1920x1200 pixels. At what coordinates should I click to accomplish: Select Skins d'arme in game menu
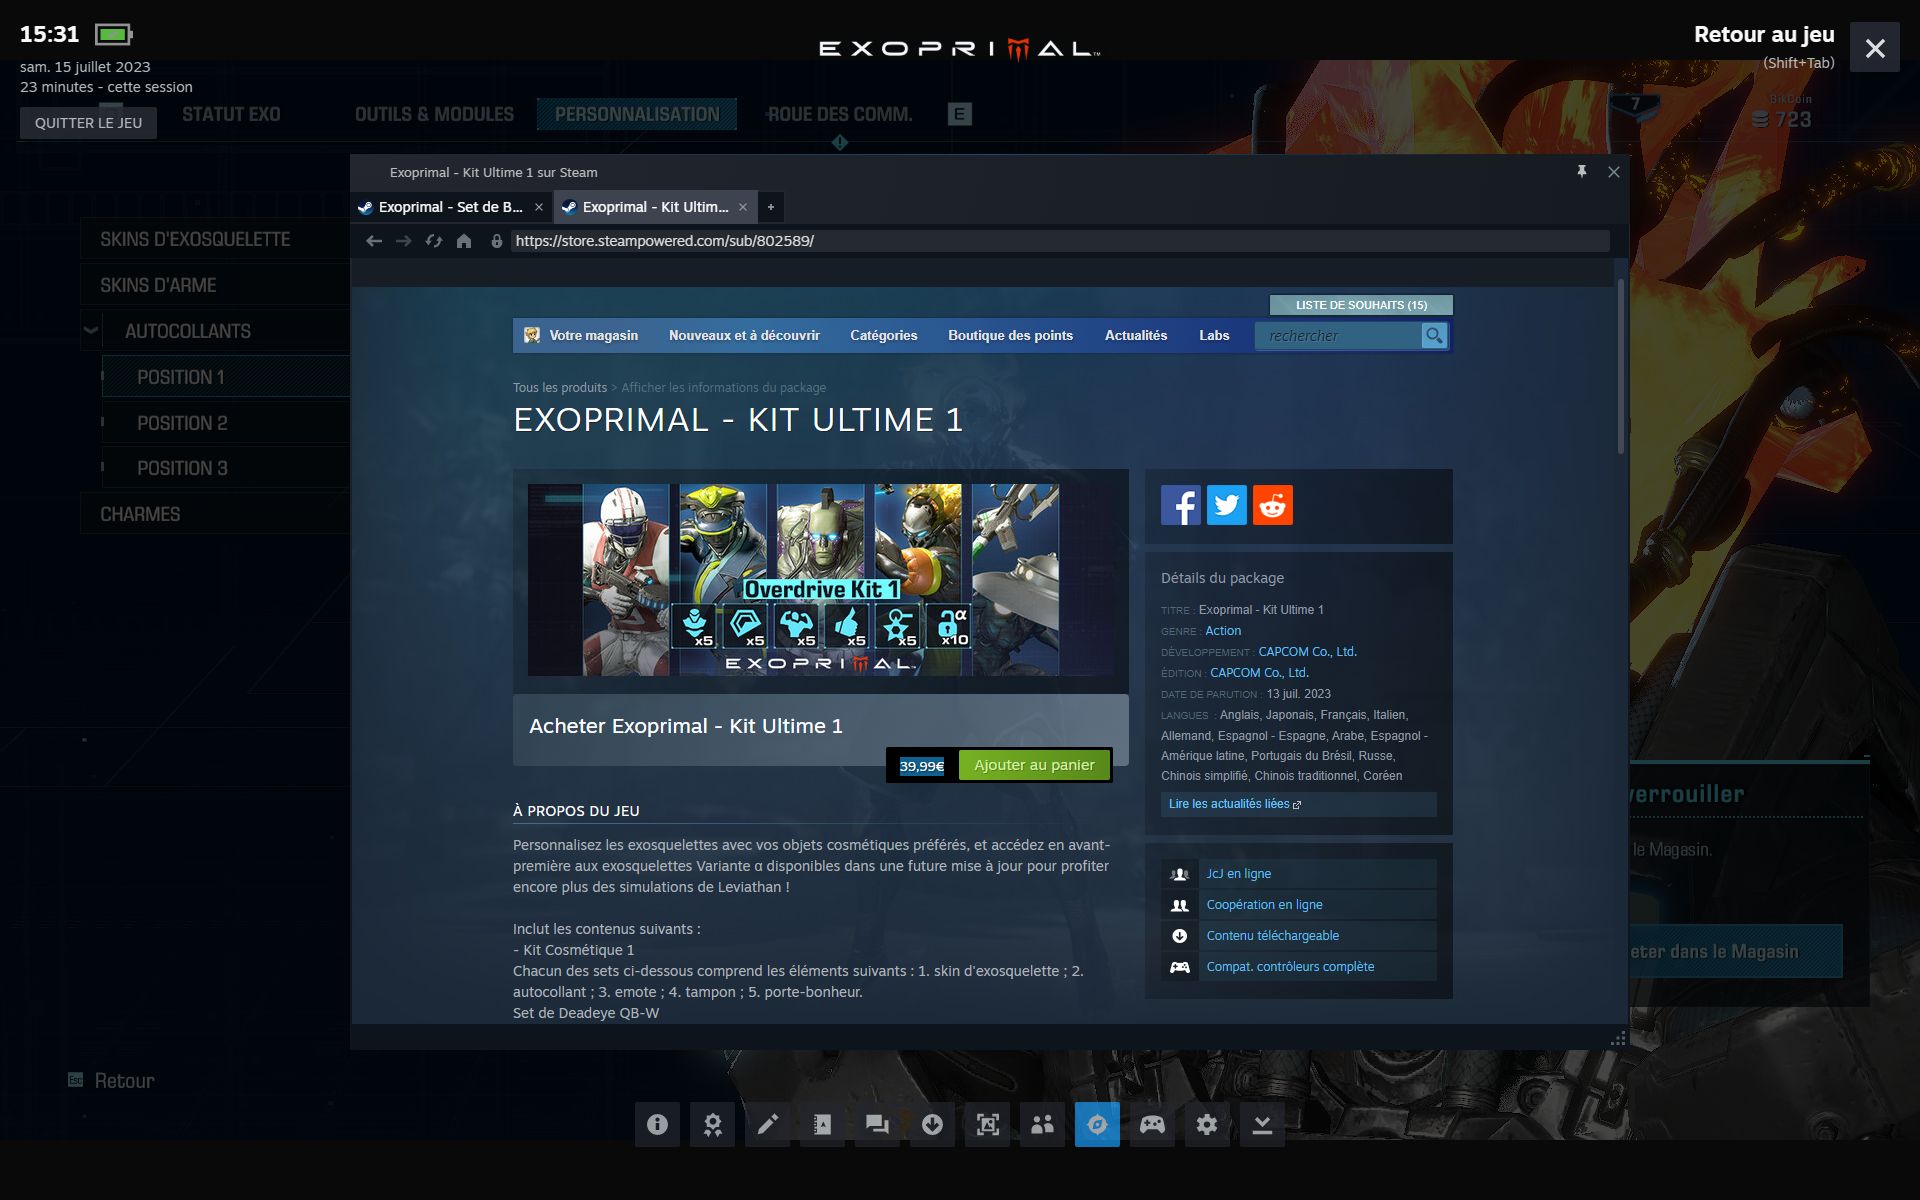click(x=215, y=286)
